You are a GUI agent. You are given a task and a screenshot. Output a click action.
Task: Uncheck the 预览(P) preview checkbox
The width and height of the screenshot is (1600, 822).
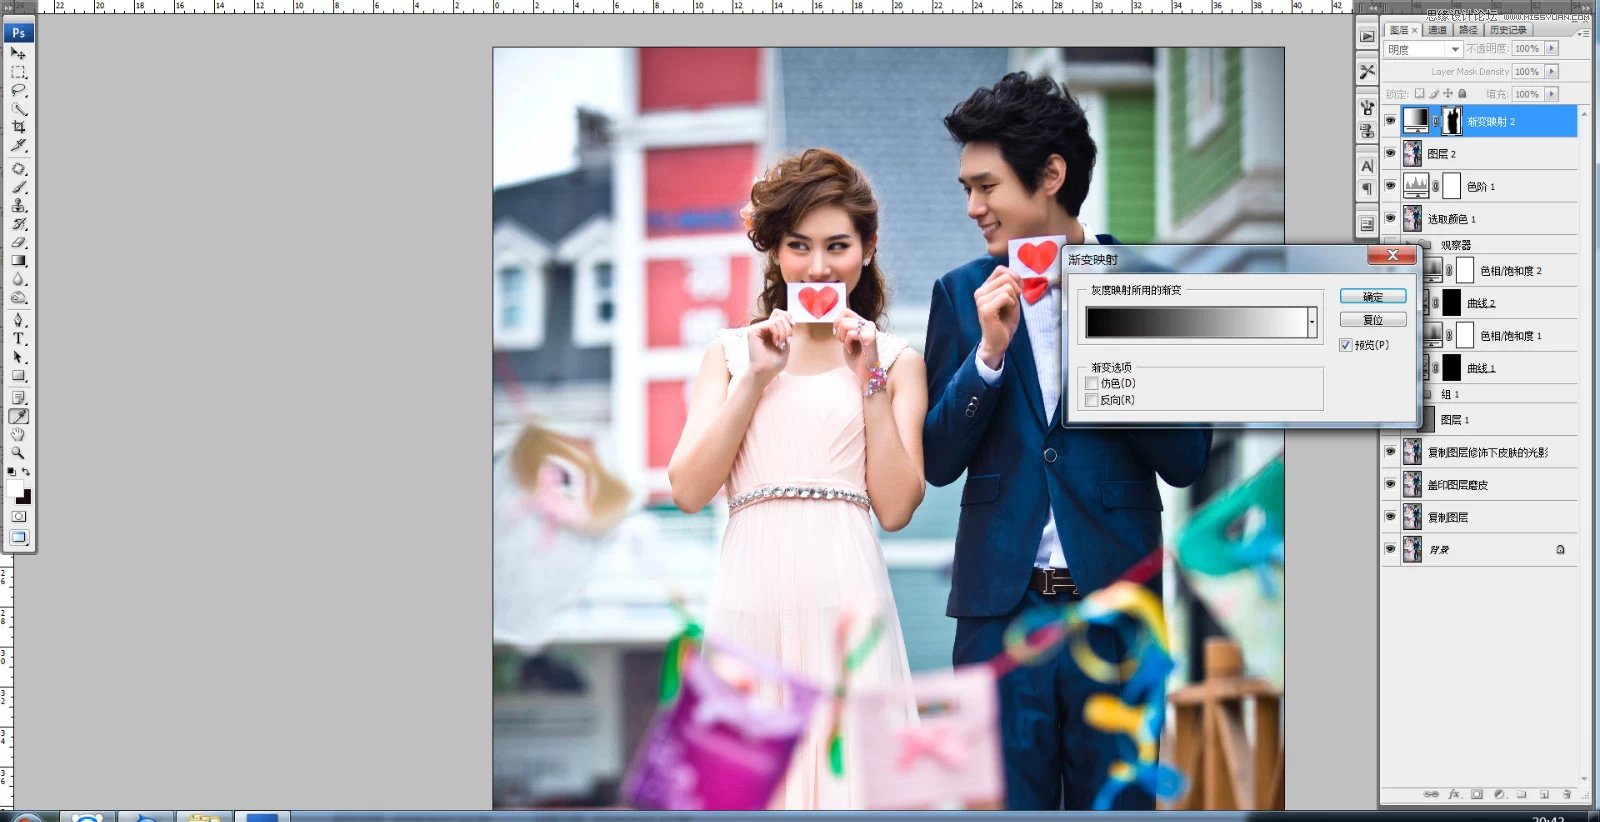point(1346,345)
